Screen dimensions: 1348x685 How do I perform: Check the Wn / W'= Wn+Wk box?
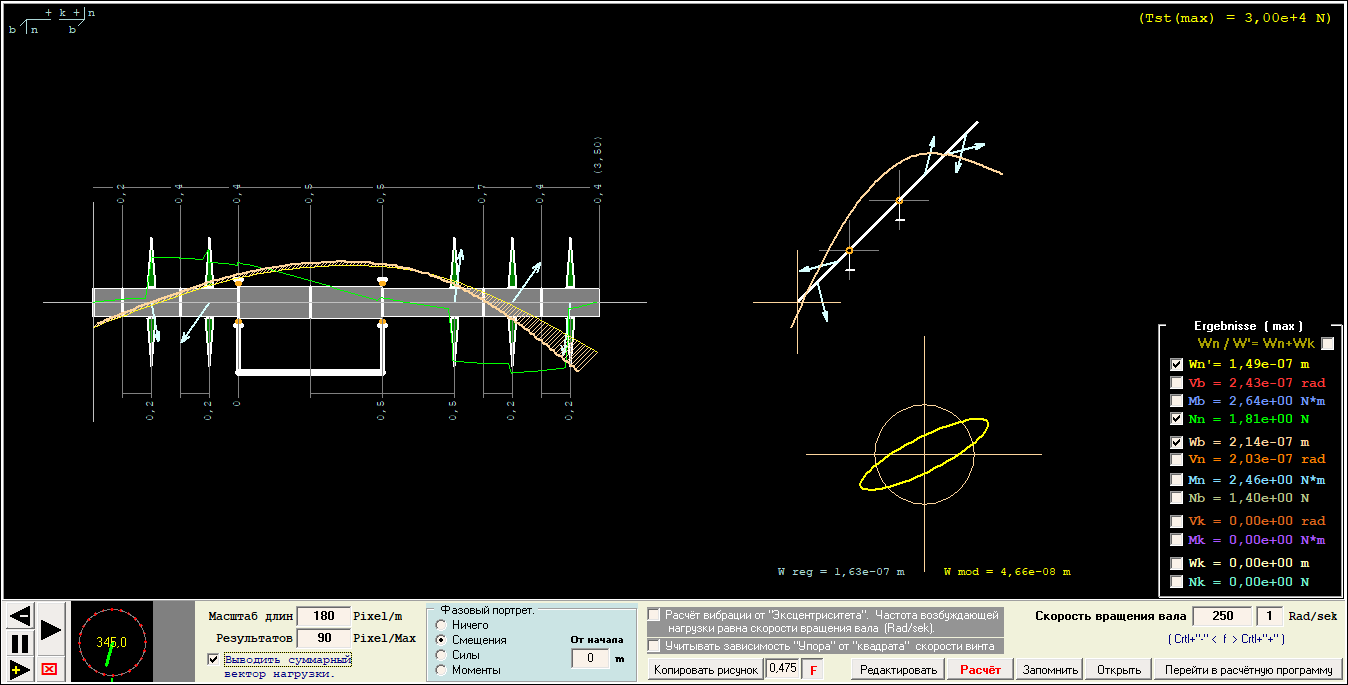point(1328,344)
